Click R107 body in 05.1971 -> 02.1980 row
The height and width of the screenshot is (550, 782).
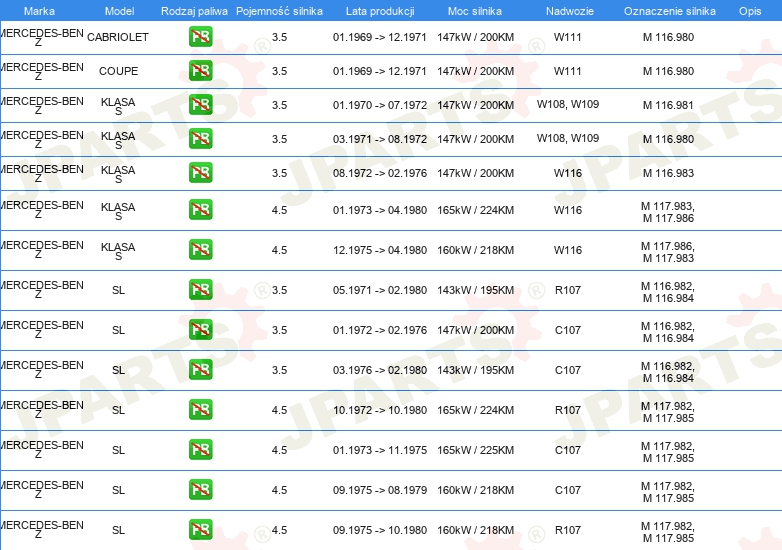click(x=568, y=290)
